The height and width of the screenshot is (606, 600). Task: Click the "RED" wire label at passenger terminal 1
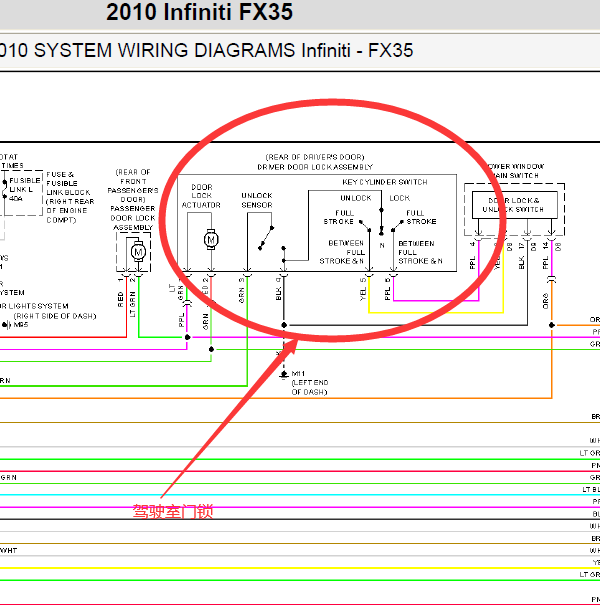(x=120, y=300)
